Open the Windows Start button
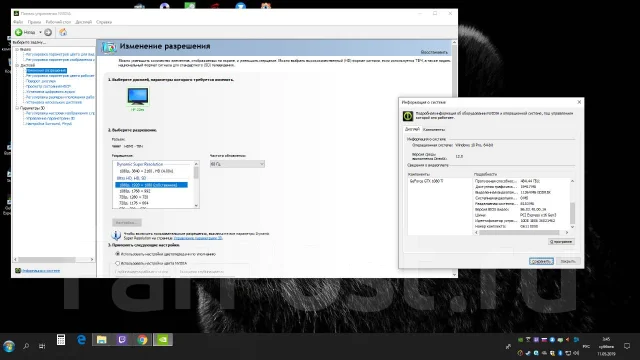 coord(9,346)
